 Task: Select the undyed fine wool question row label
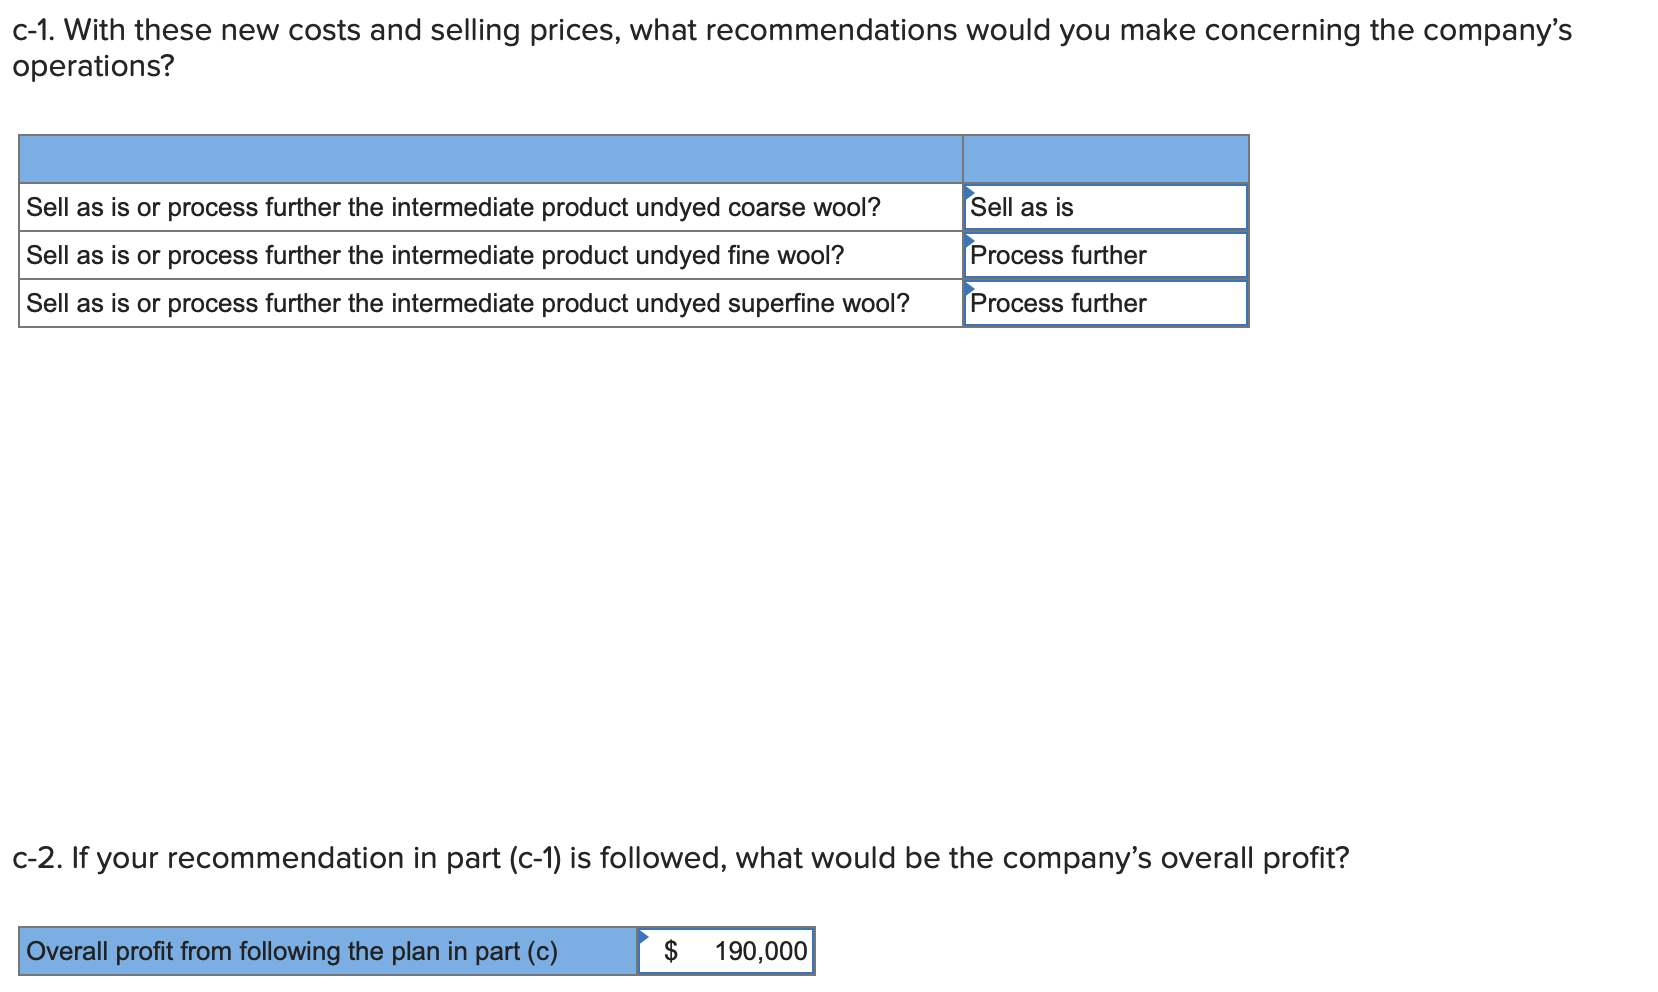pyautogui.click(x=435, y=255)
